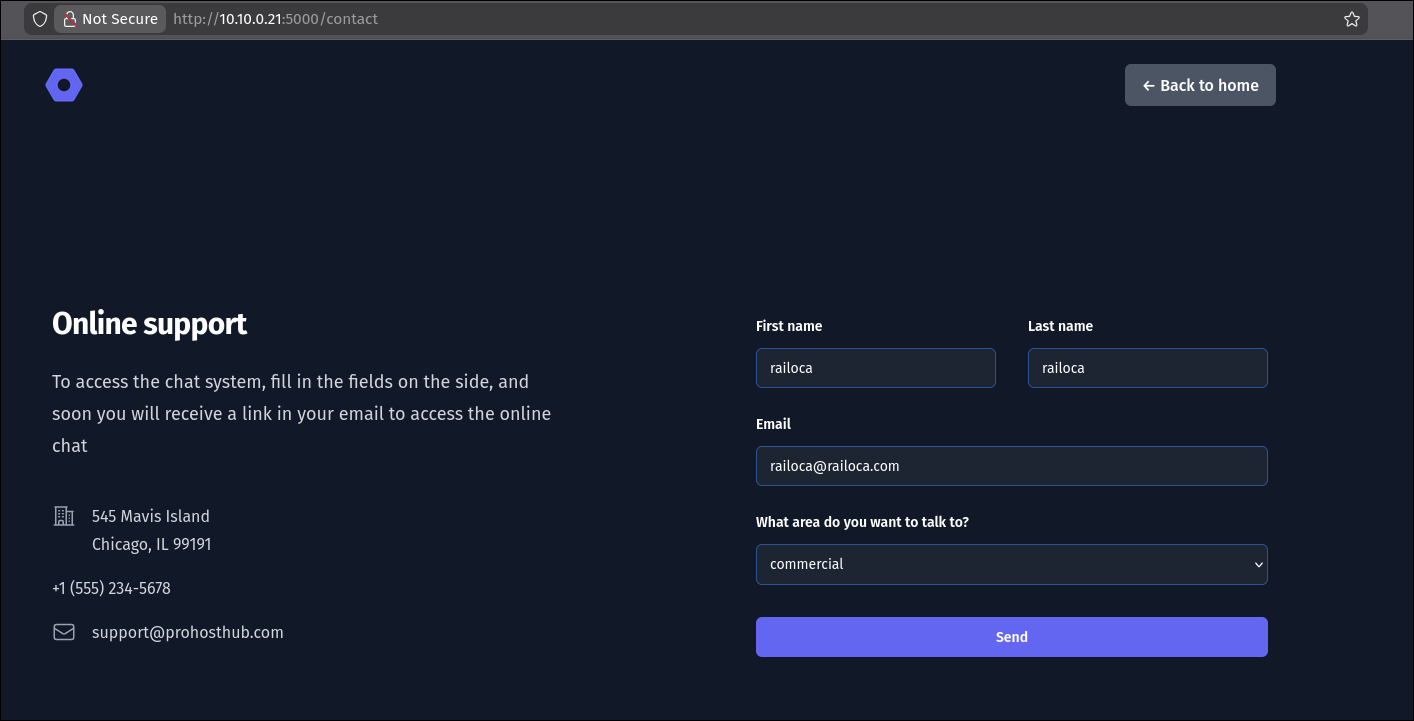Click the purple hexagon site logo
The width and height of the screenshot is (1414, 721).
tap(64, 86)
